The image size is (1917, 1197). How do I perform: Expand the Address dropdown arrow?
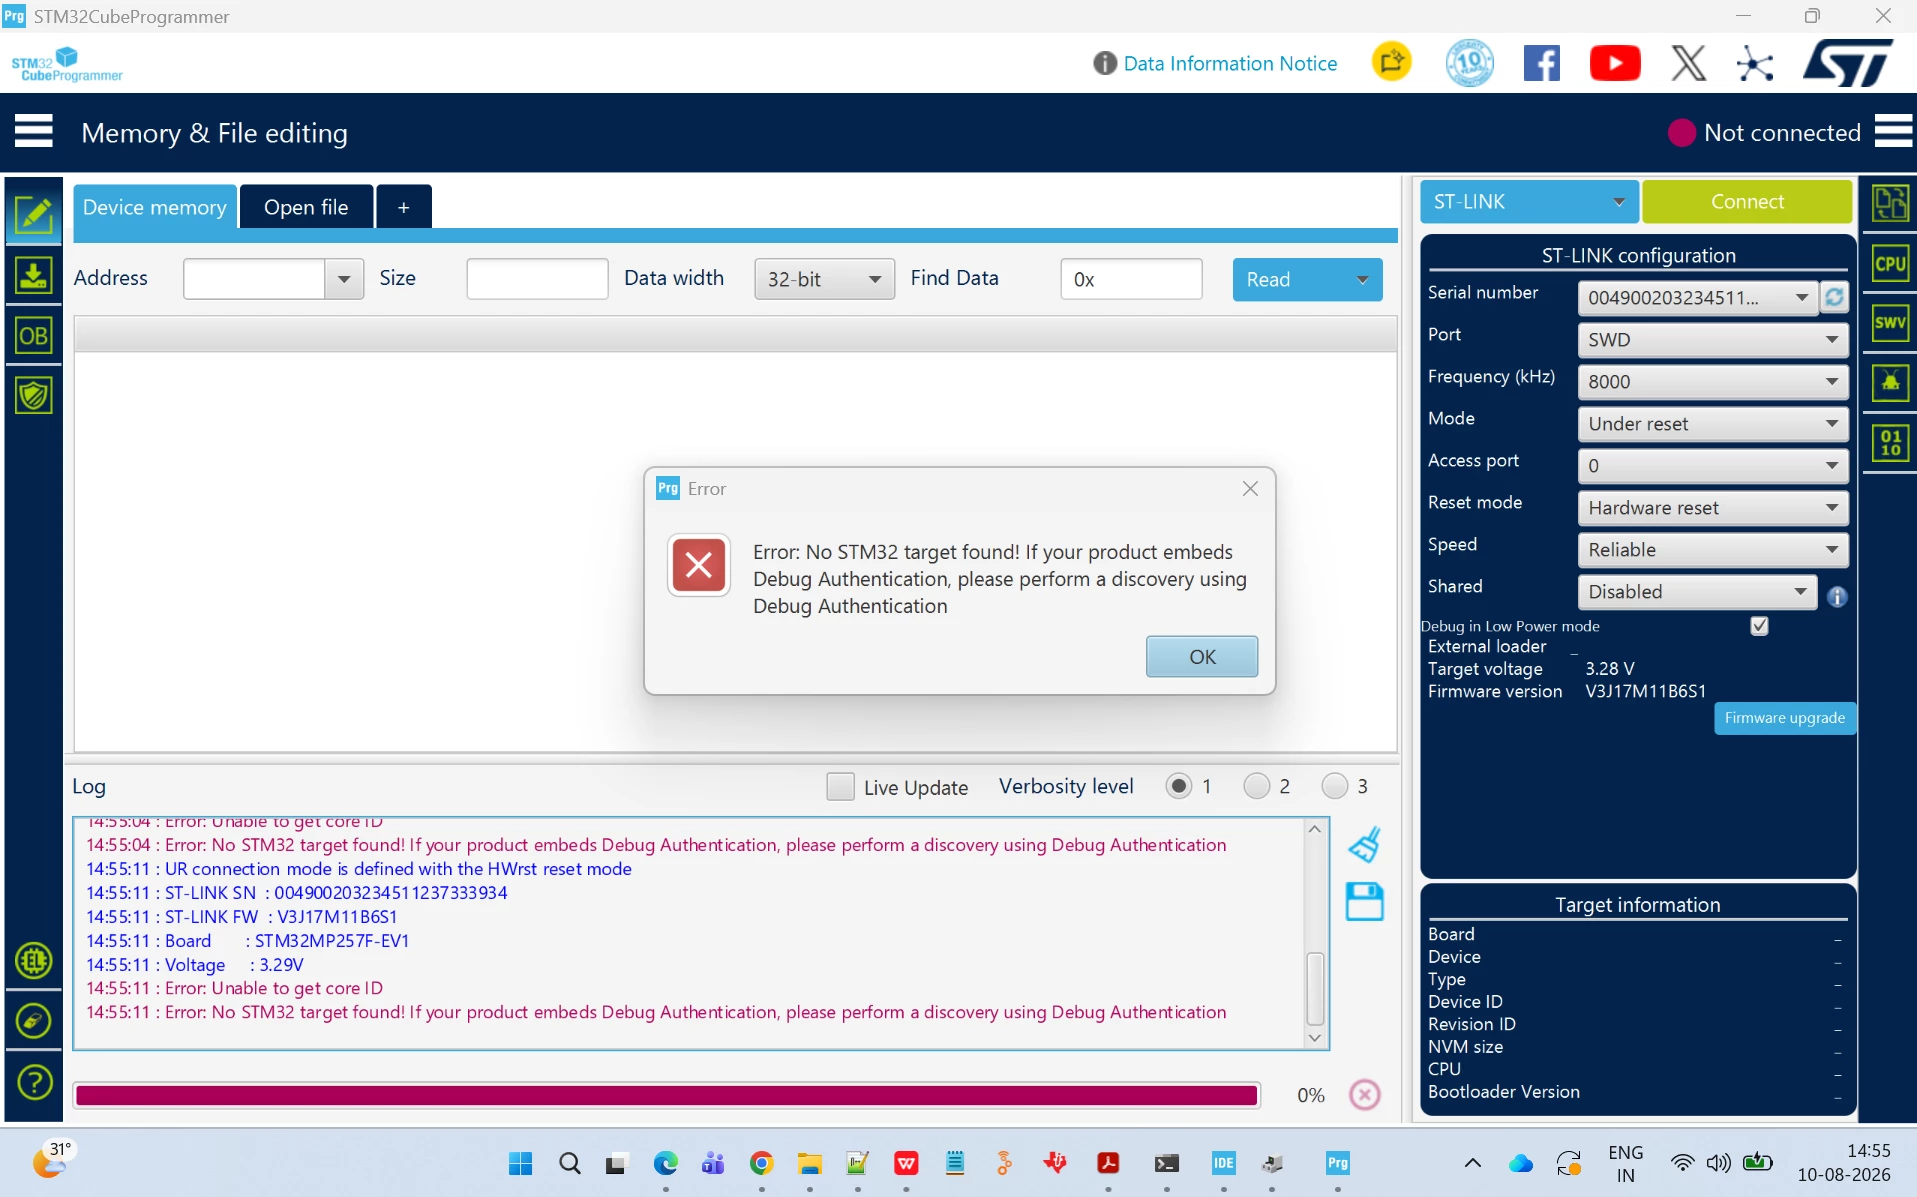(343, 279)
